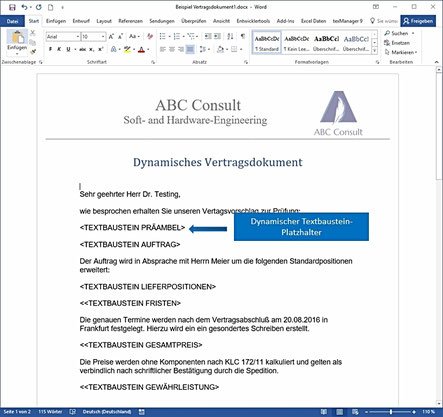The width and height of the screenshot is (443, 417).
Task: Expand the bullet list options arrow
Action: coord(170,36)
